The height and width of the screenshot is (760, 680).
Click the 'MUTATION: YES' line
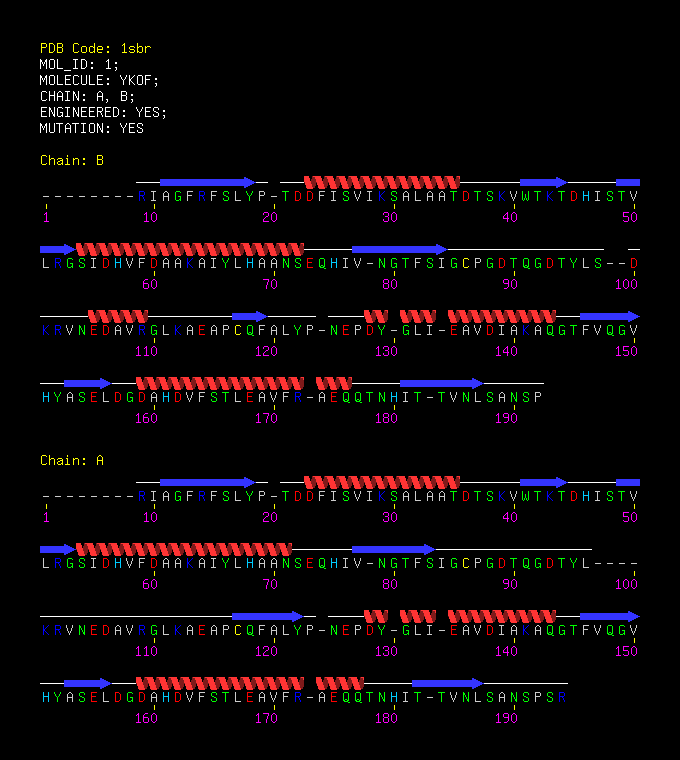point(92,128)
